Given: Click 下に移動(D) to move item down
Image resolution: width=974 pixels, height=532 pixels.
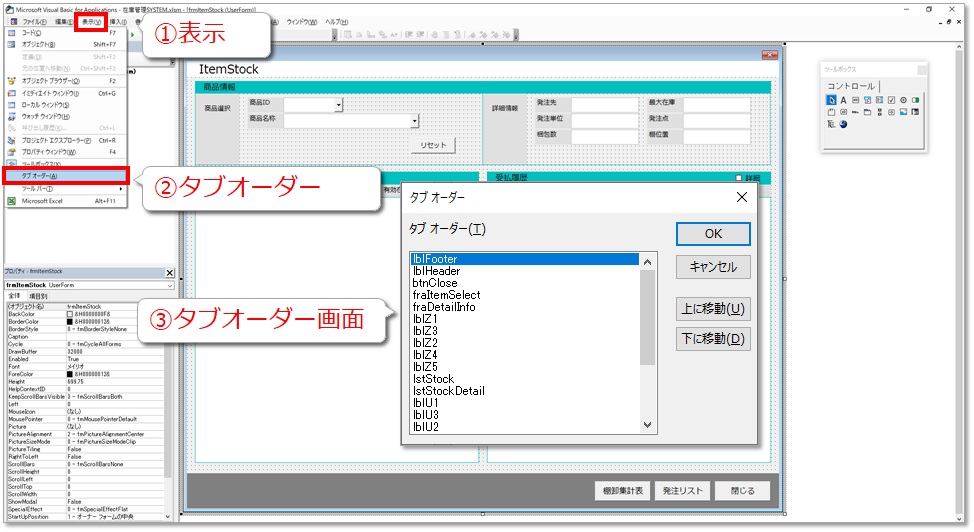Looking at the screenshot, I should coord(713,339).
